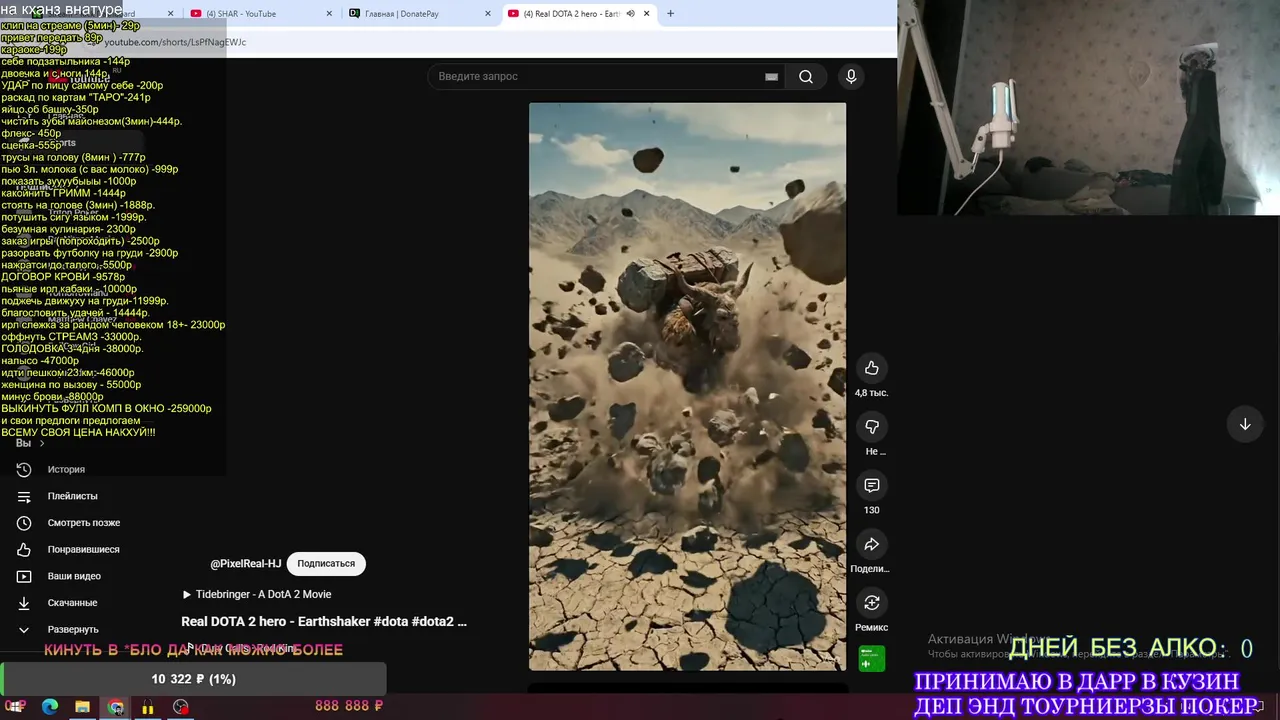The width and height of the screenshot is (1280, 720).
Task: Click the Real DOTA 2 hero - Earthshaker title
Action: pyautogui.click(x=324, y=621)
